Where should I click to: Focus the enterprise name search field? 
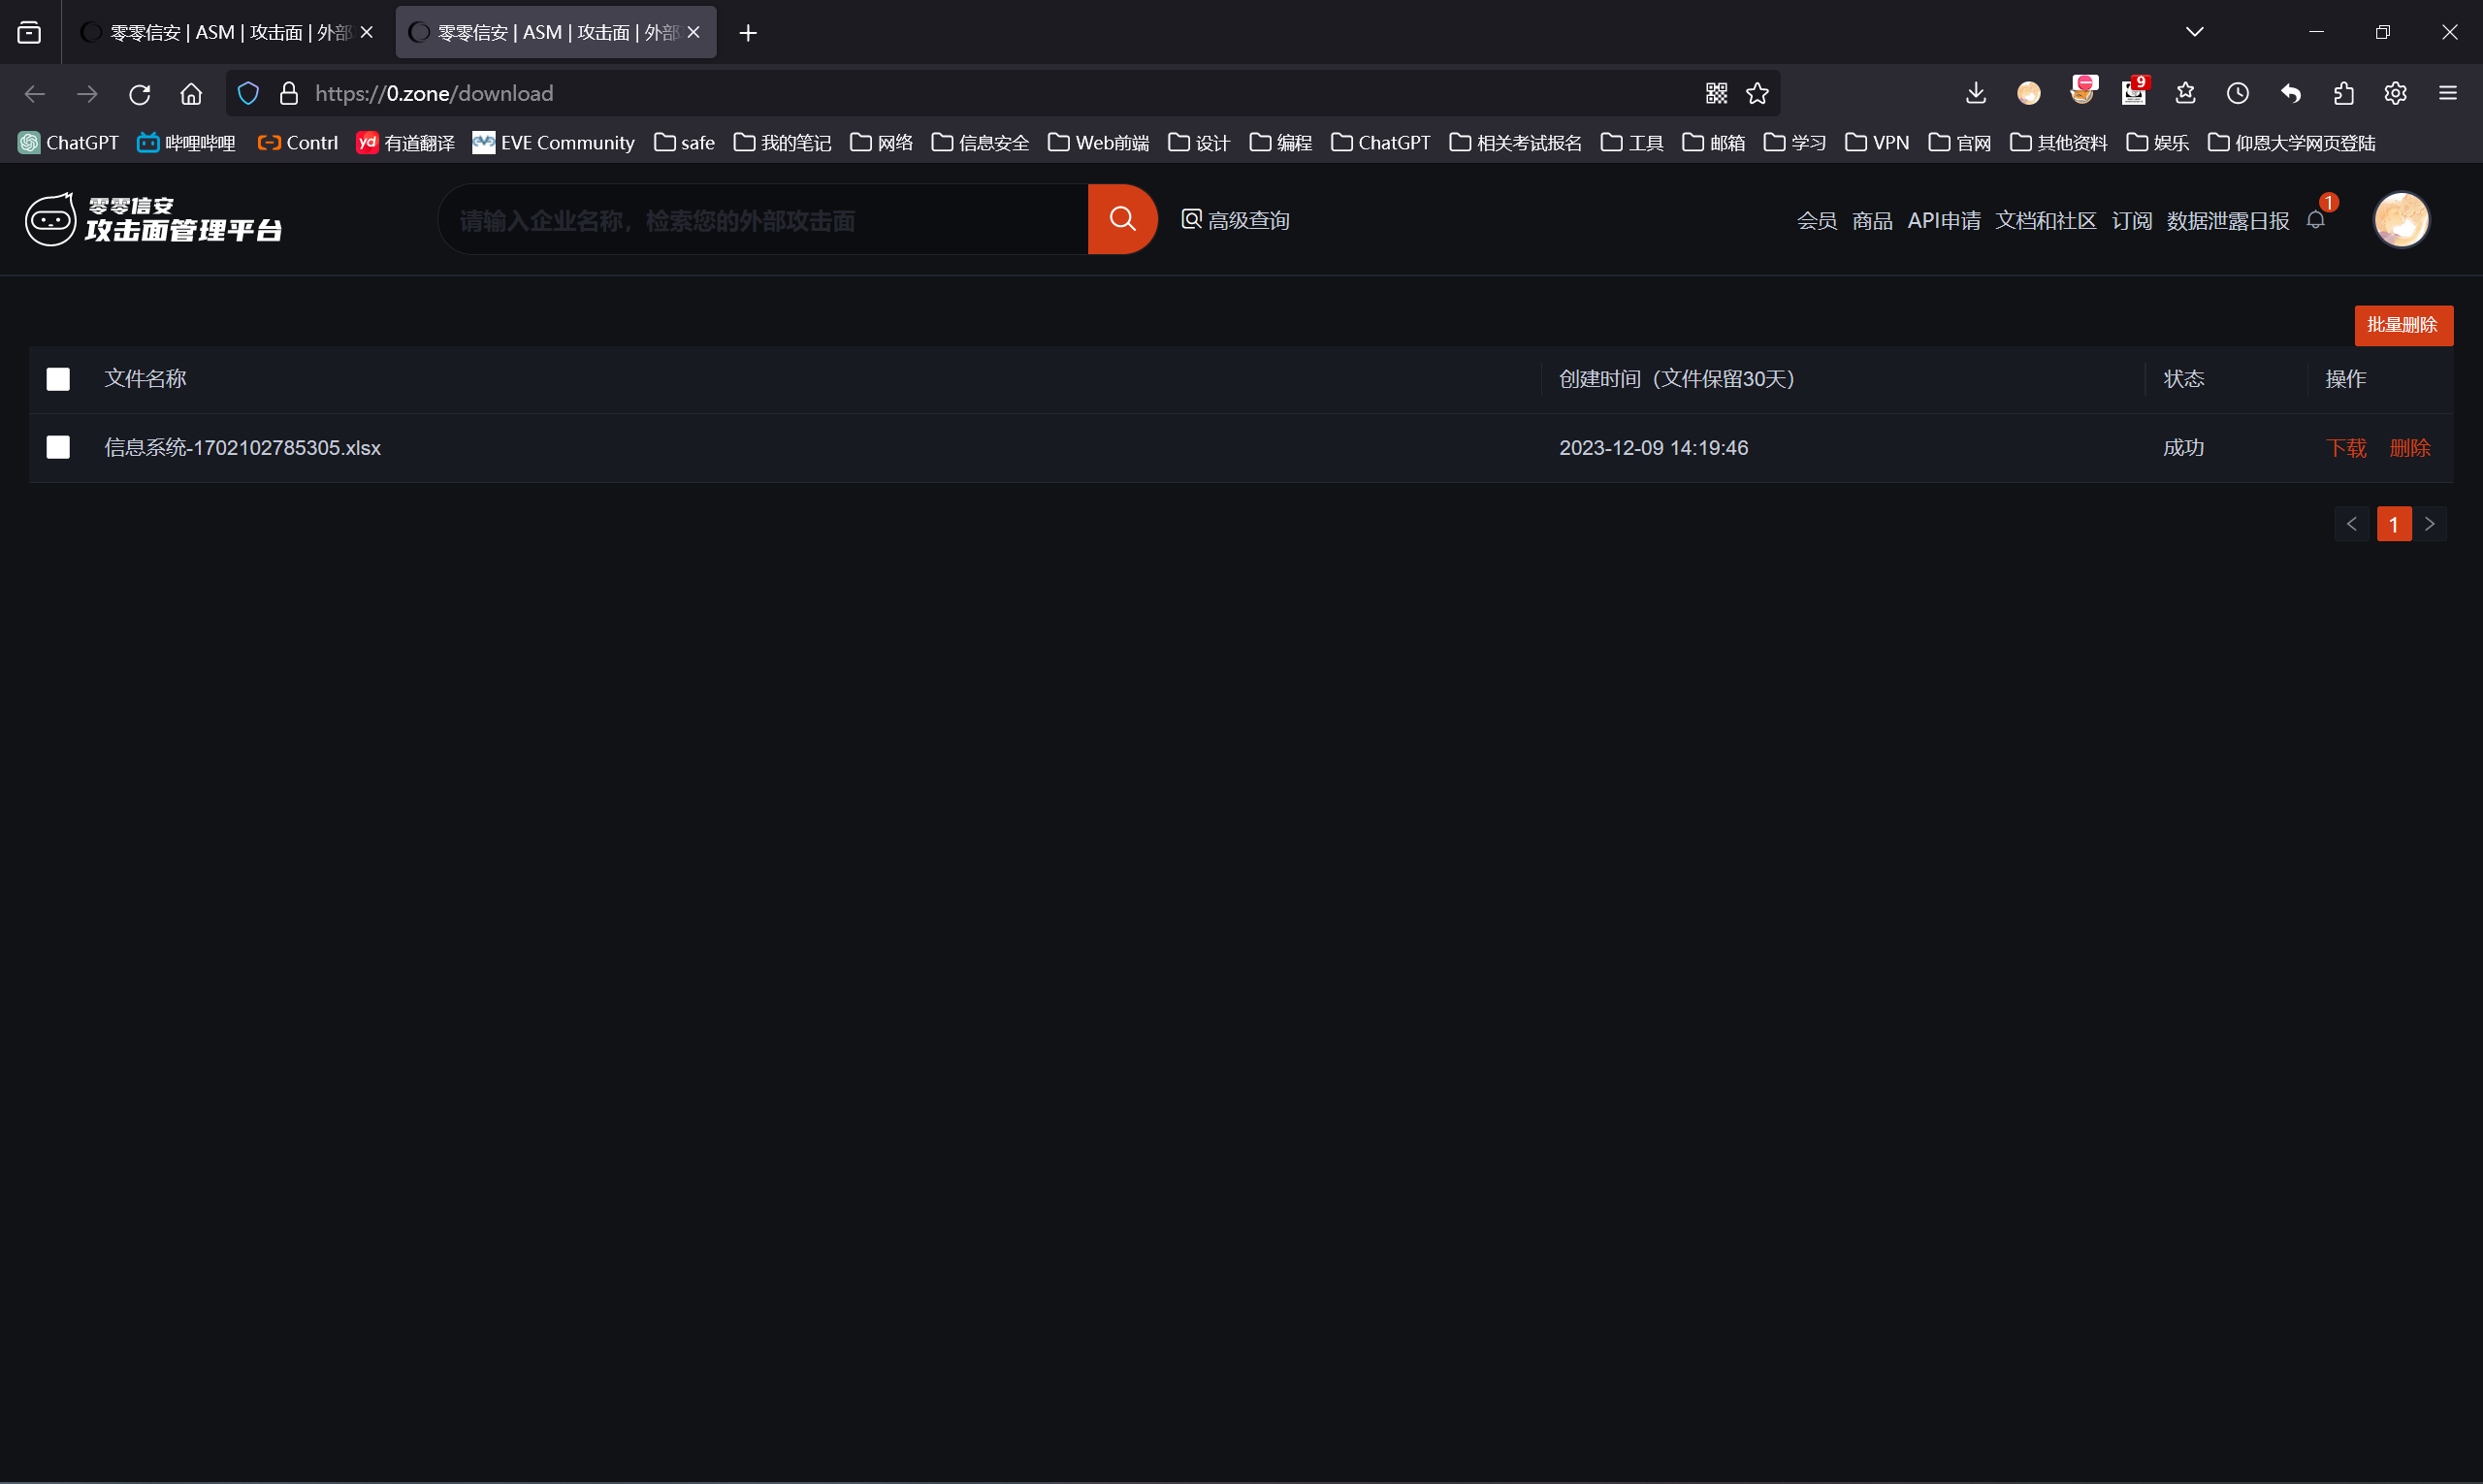click(x=763, y=219)
